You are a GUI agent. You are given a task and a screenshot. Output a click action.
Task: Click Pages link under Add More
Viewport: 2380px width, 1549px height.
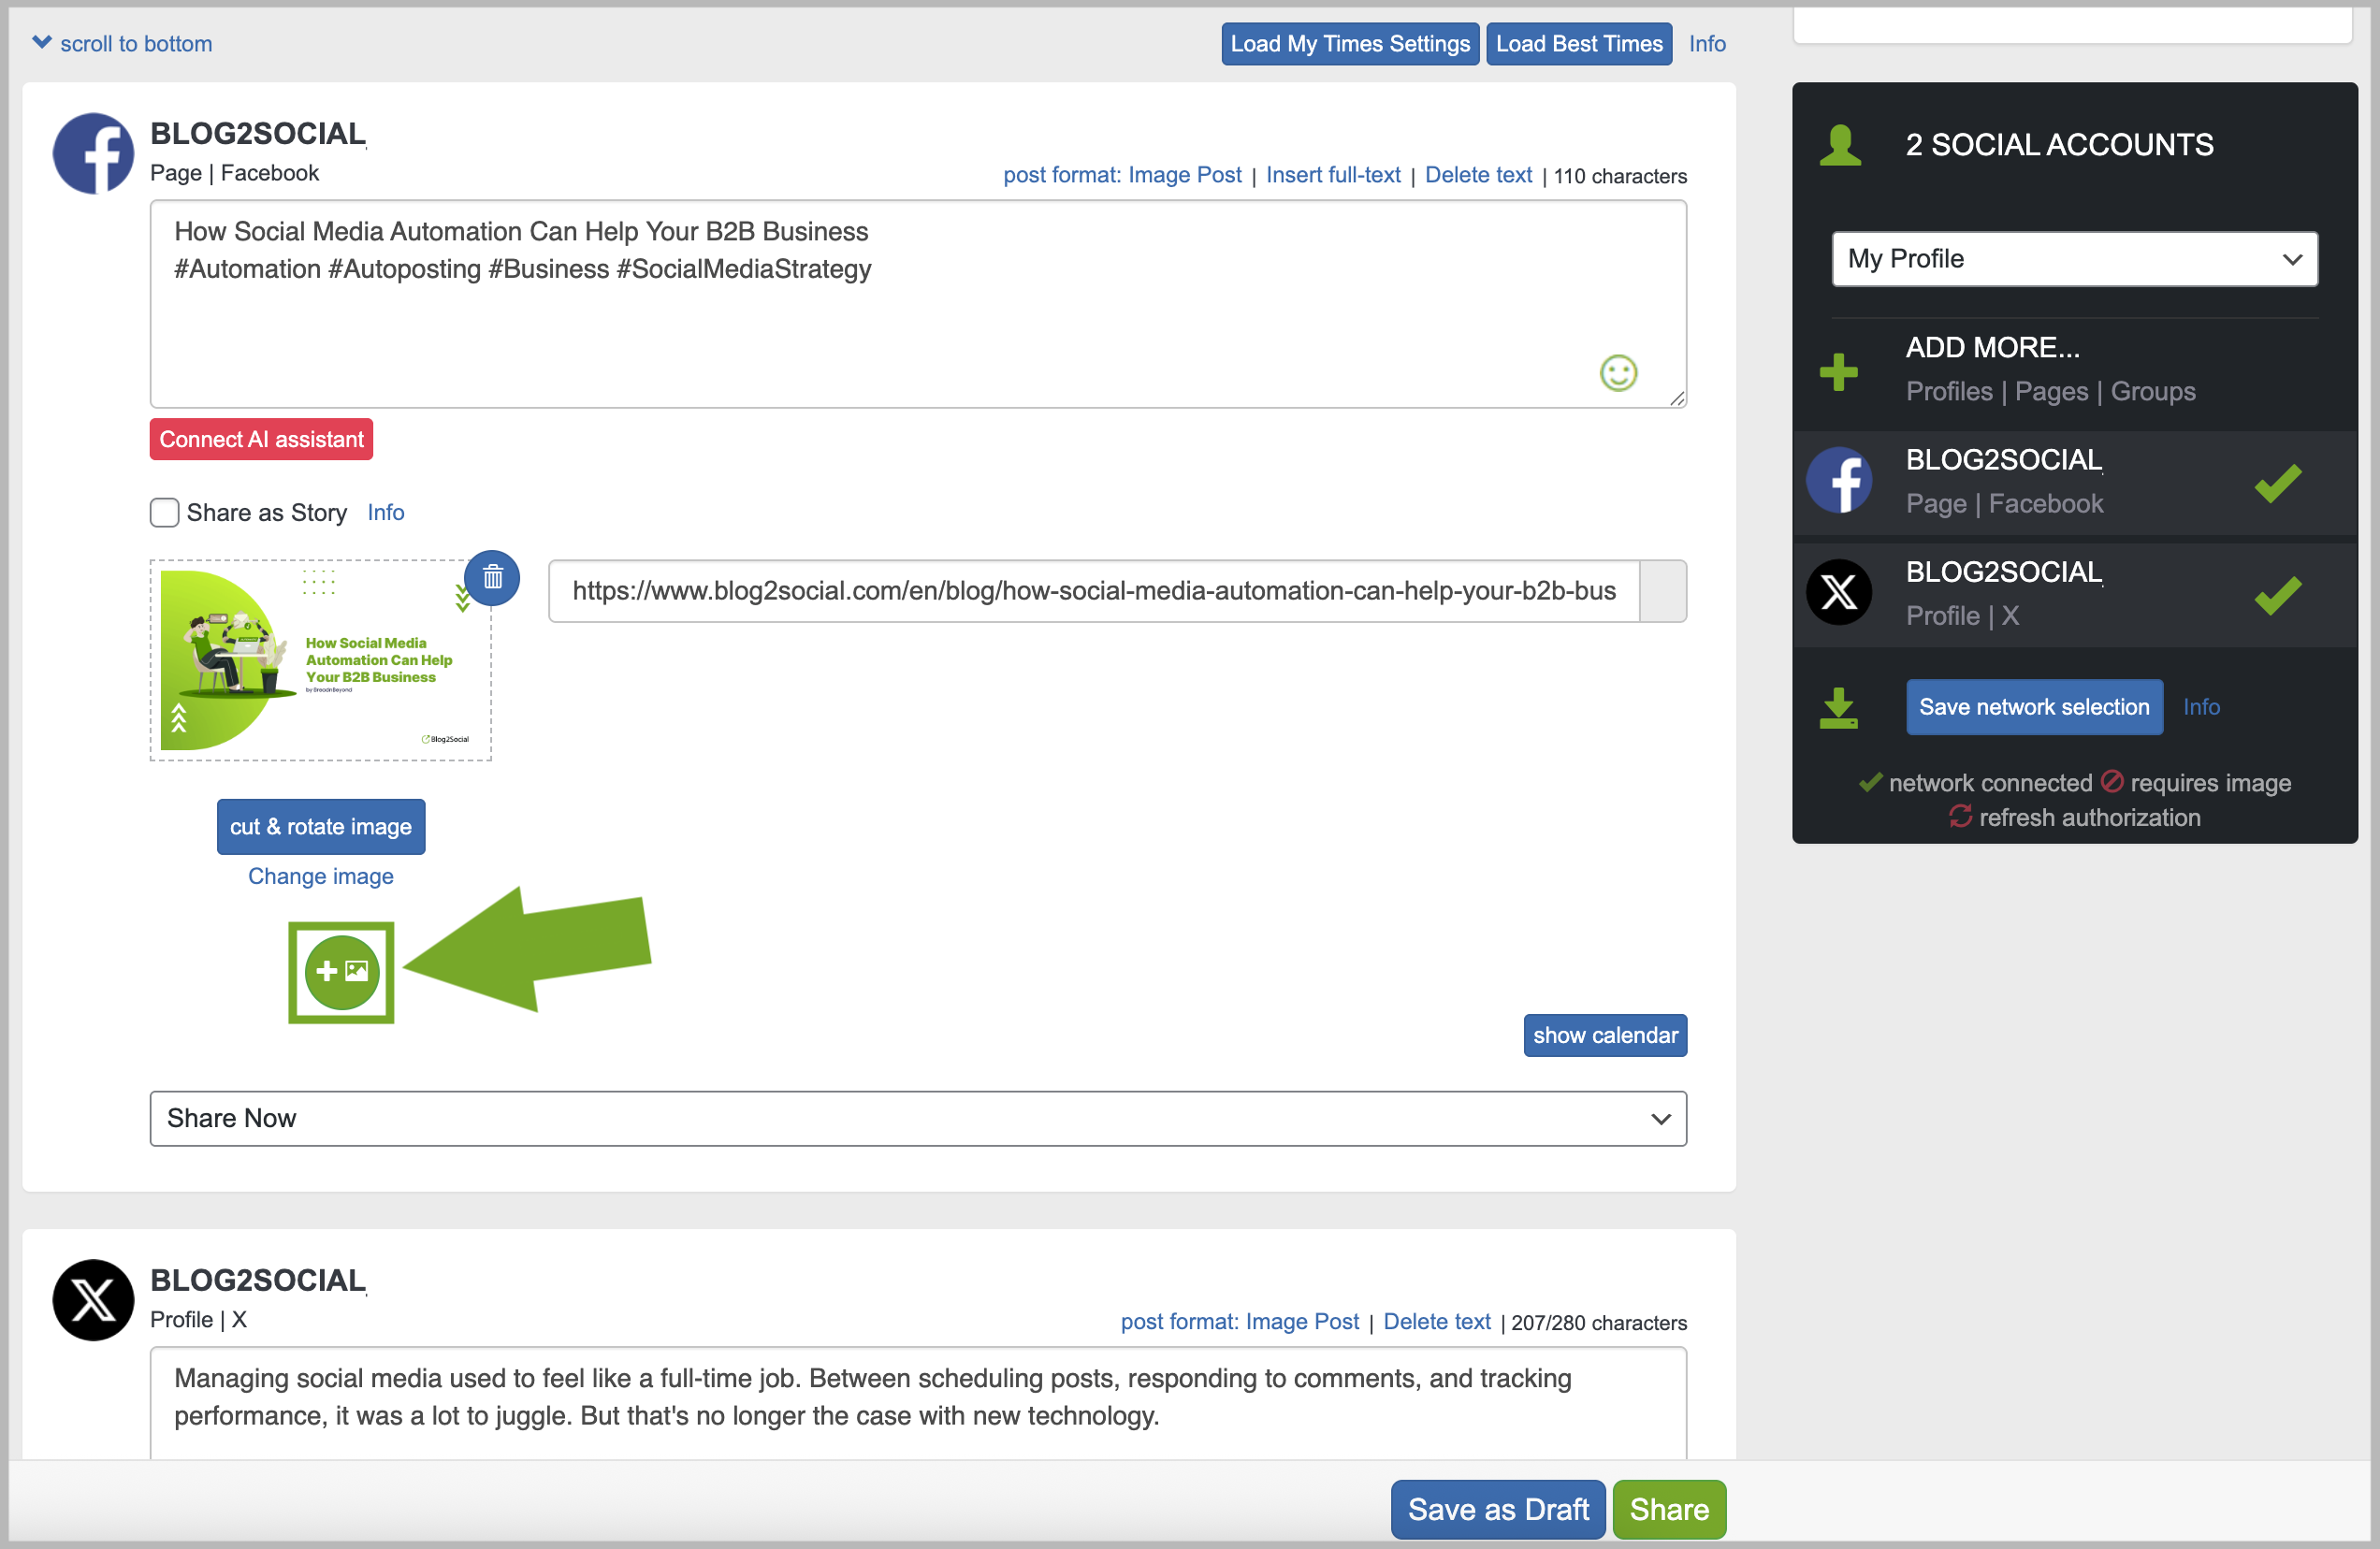click(x=2051, y=391)
